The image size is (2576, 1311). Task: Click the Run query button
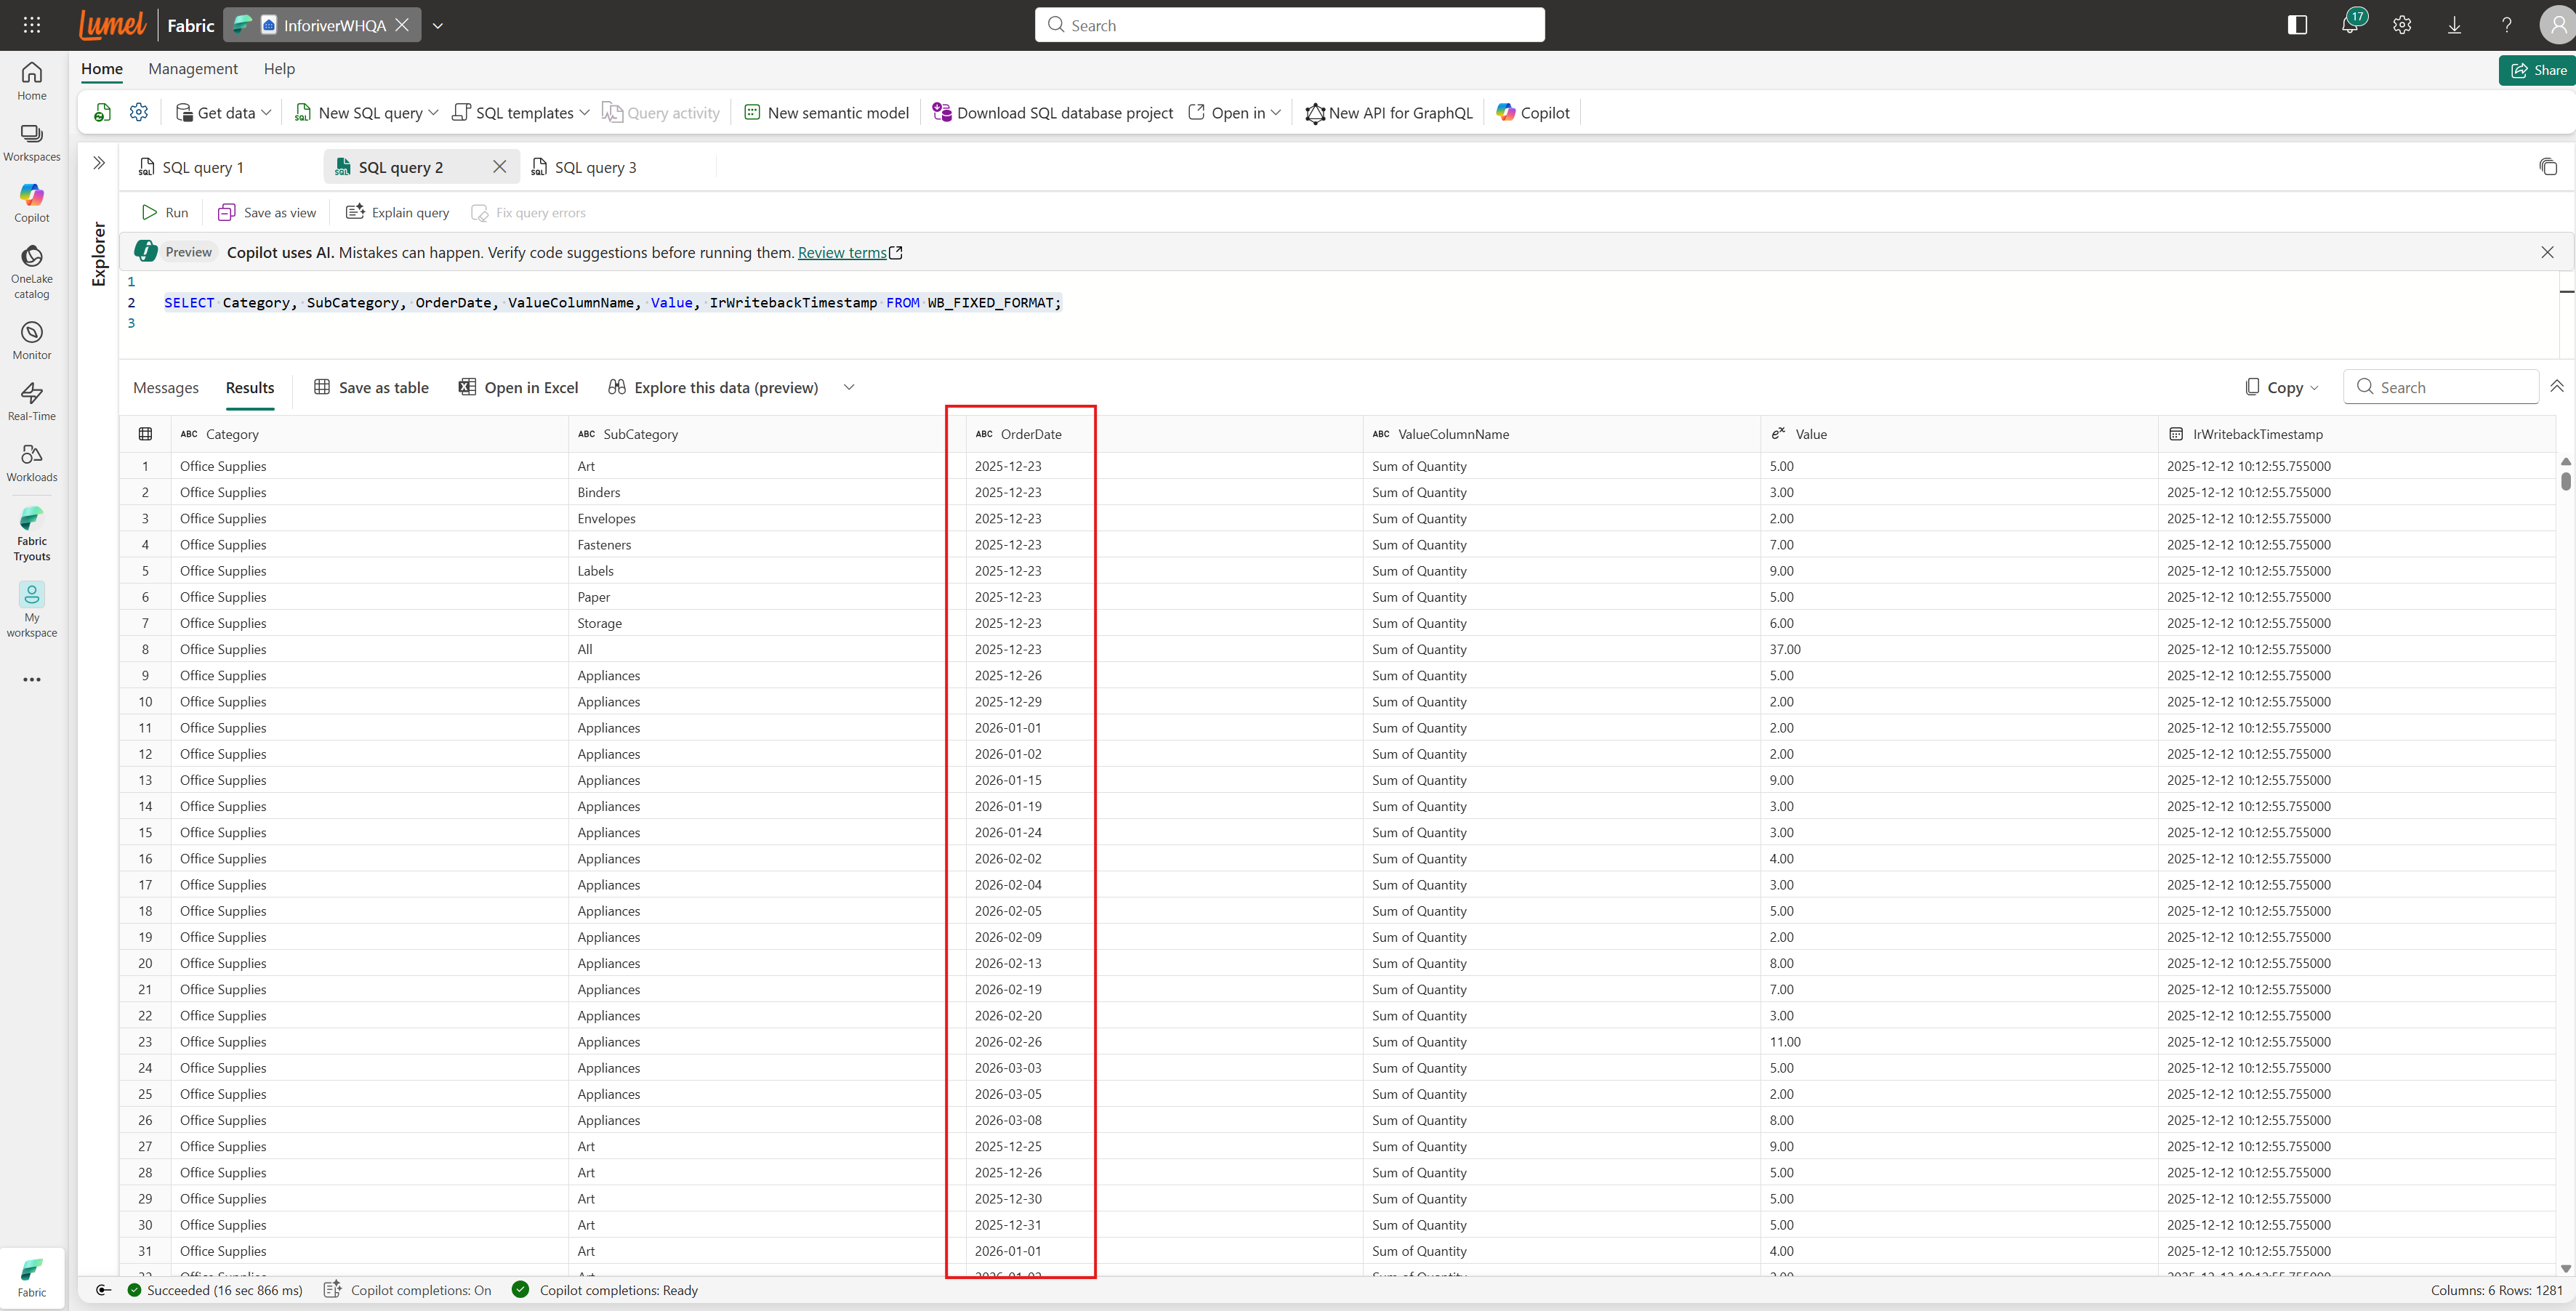click(165, 213)
